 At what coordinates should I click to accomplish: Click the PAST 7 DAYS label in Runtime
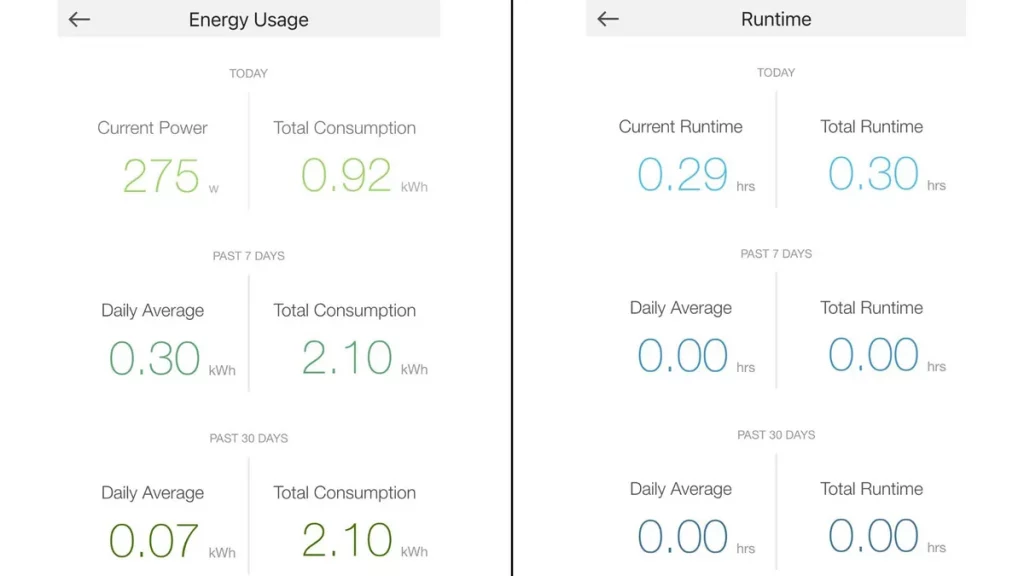776,254
